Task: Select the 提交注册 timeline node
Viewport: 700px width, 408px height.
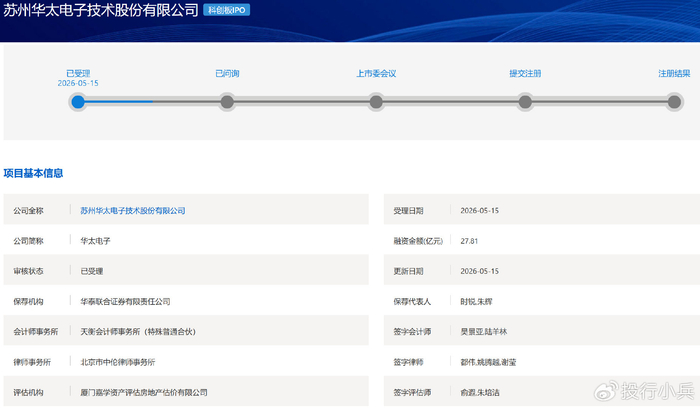Action: (x=525, y=102)
